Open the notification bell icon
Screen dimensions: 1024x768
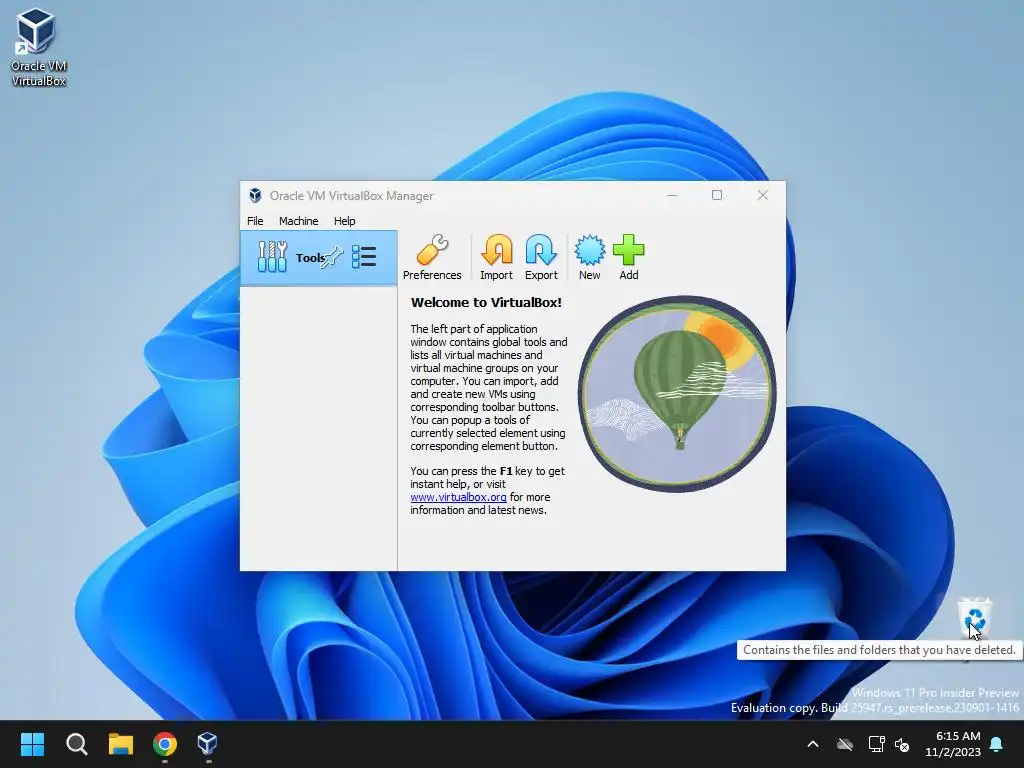(x=997, y=744)
